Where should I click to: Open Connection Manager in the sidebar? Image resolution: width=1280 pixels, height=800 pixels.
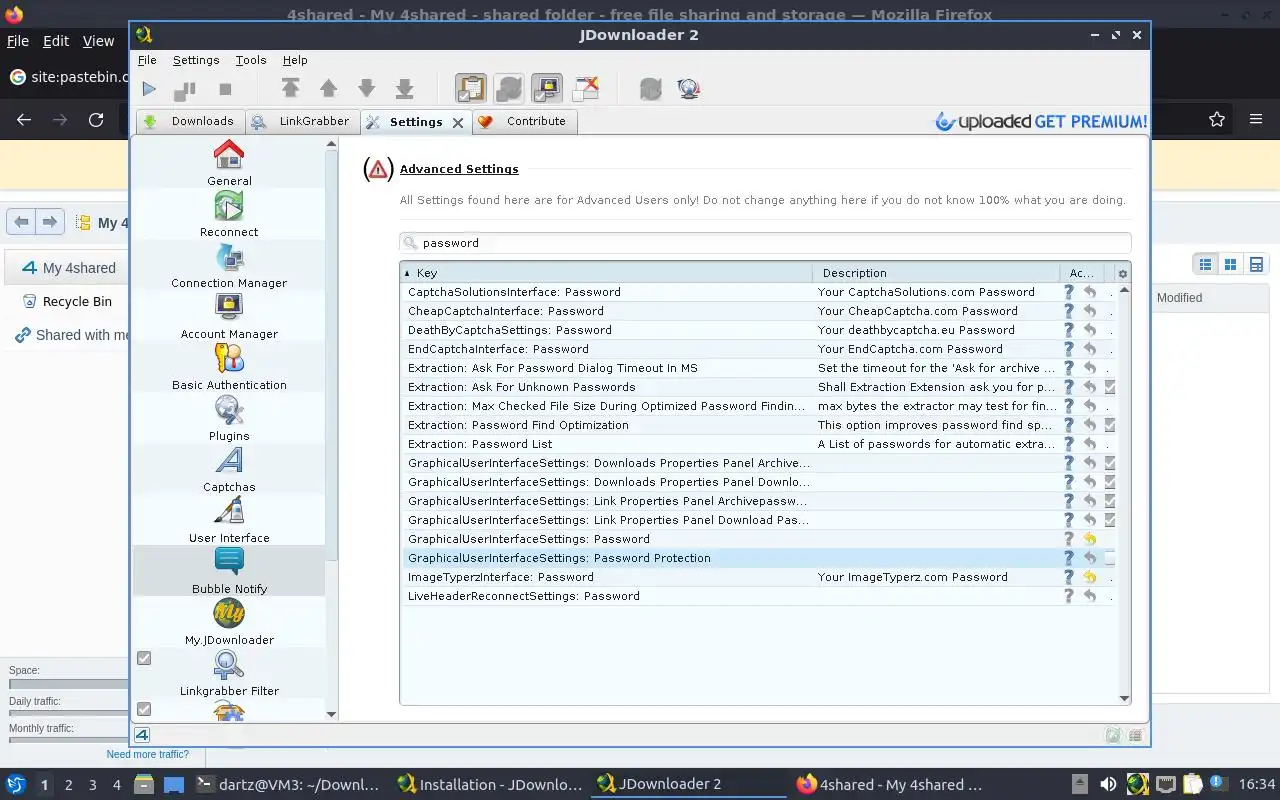pyautogui.click(x=229, y=266)
